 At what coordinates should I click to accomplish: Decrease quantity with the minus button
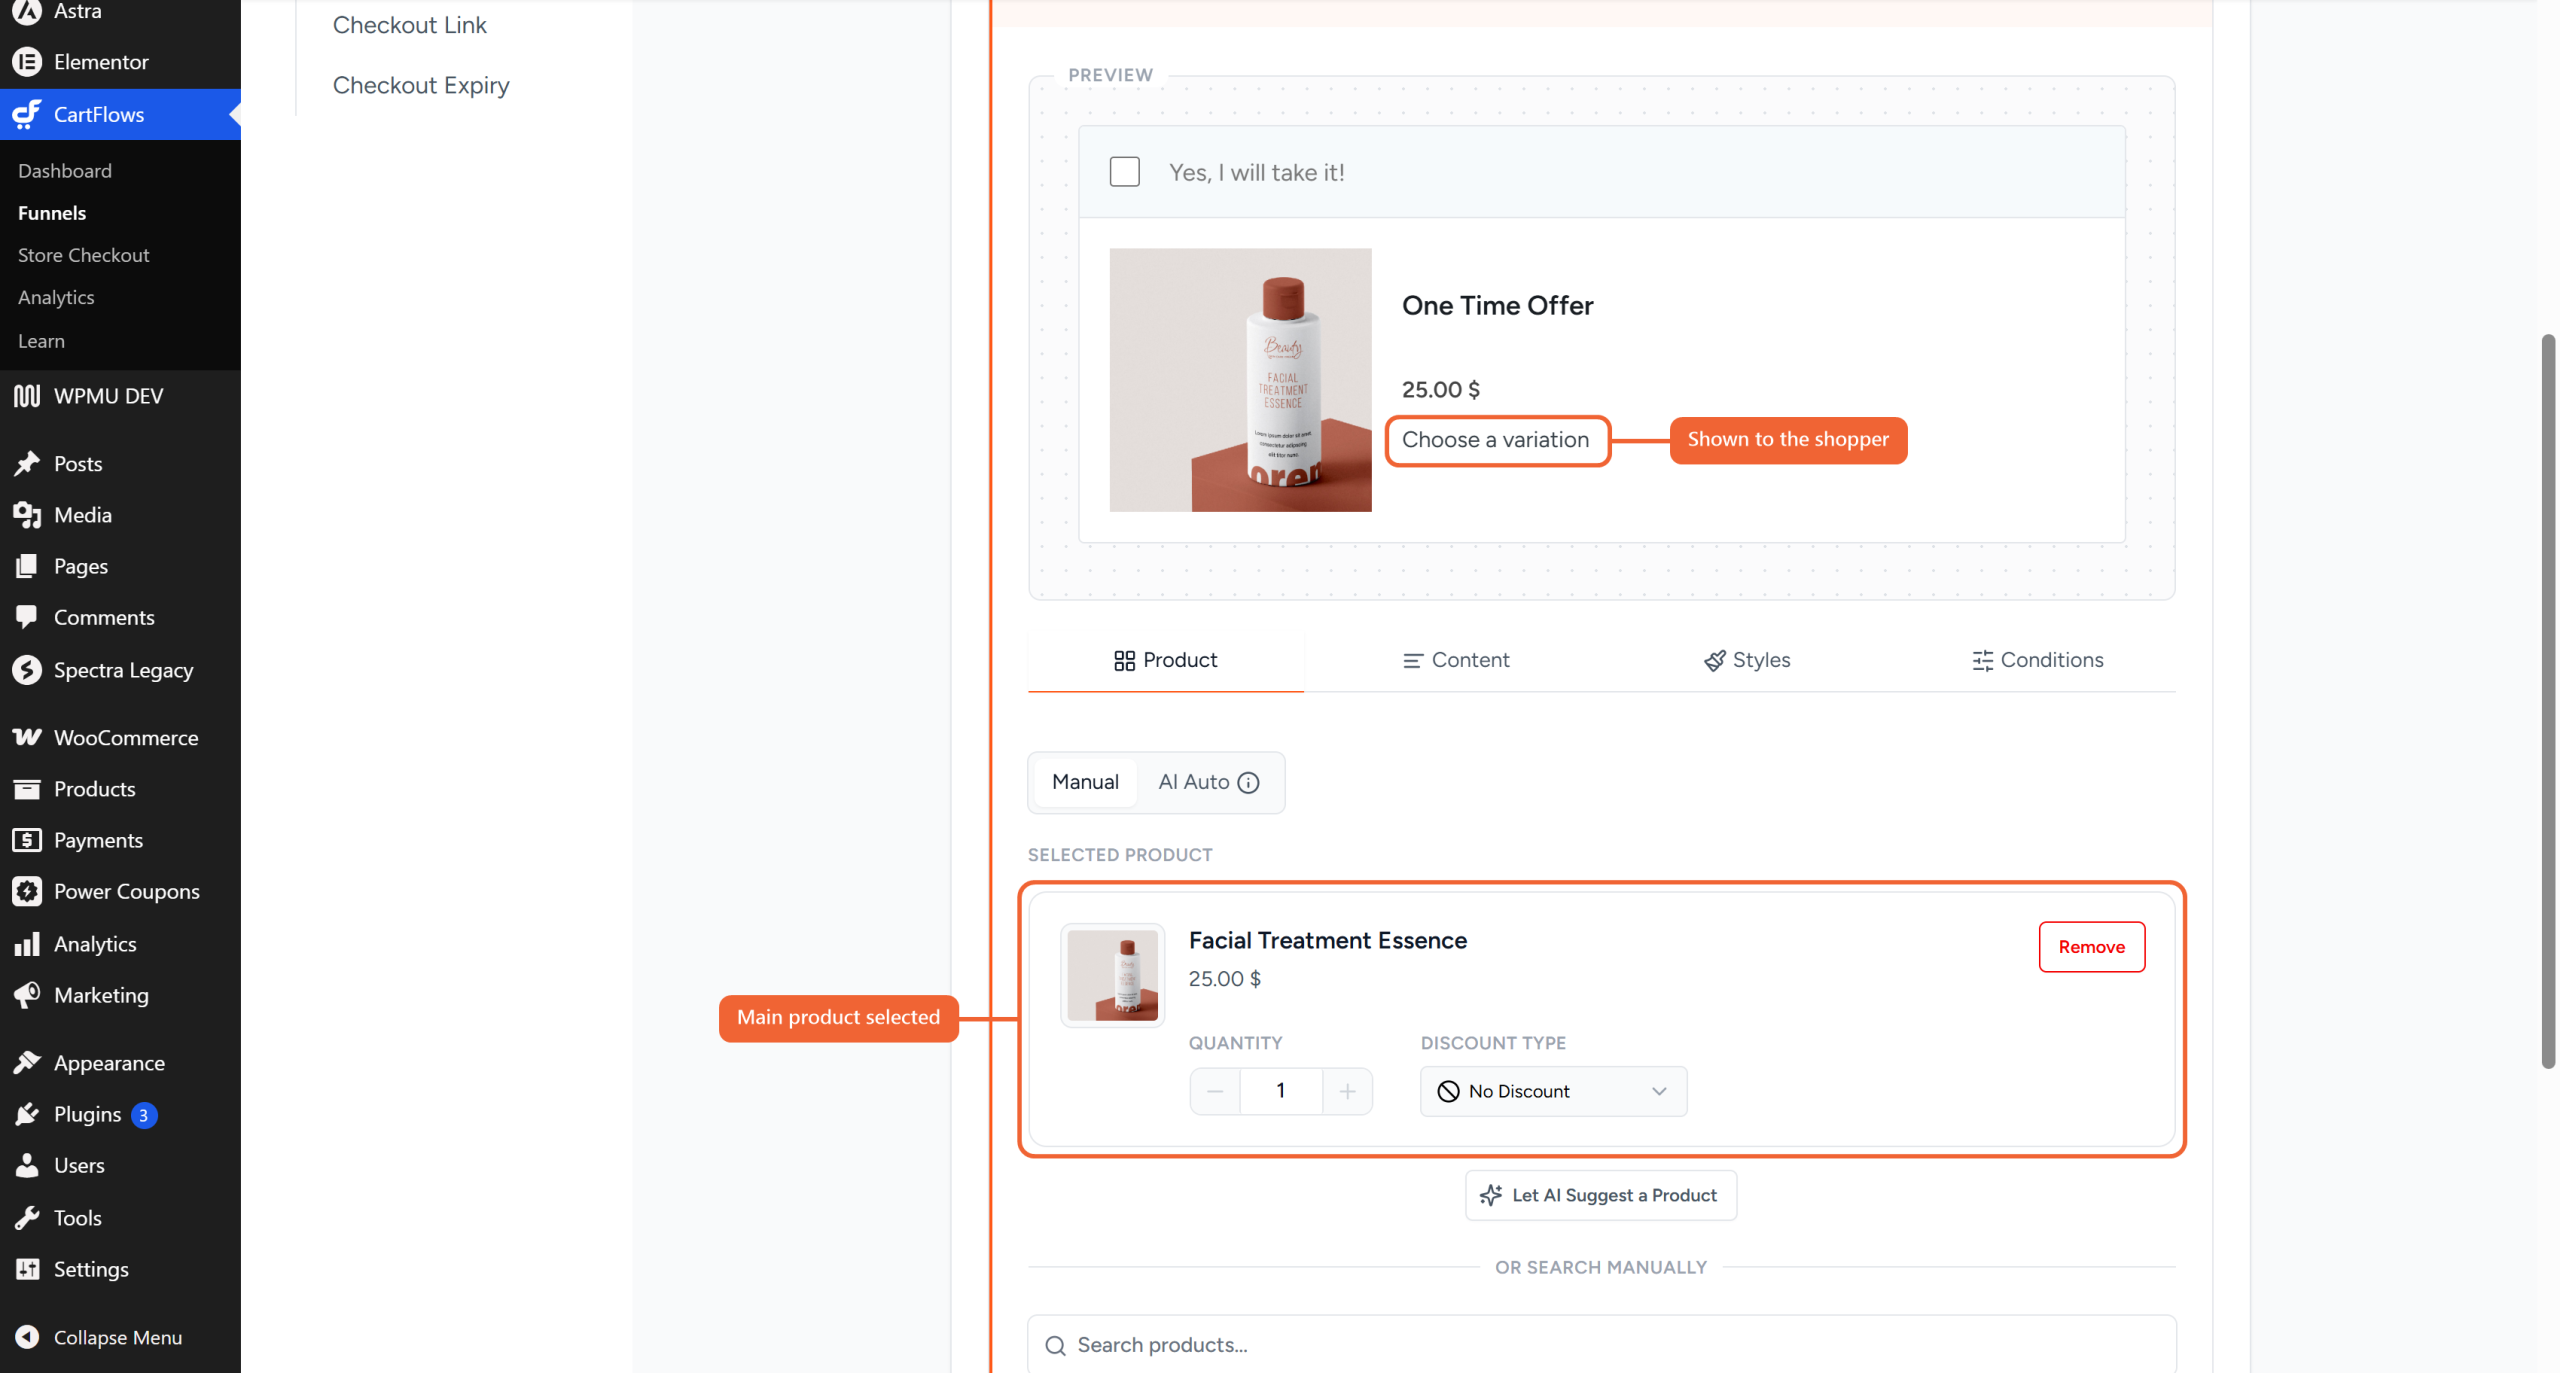click(x=1215, y=1091)
